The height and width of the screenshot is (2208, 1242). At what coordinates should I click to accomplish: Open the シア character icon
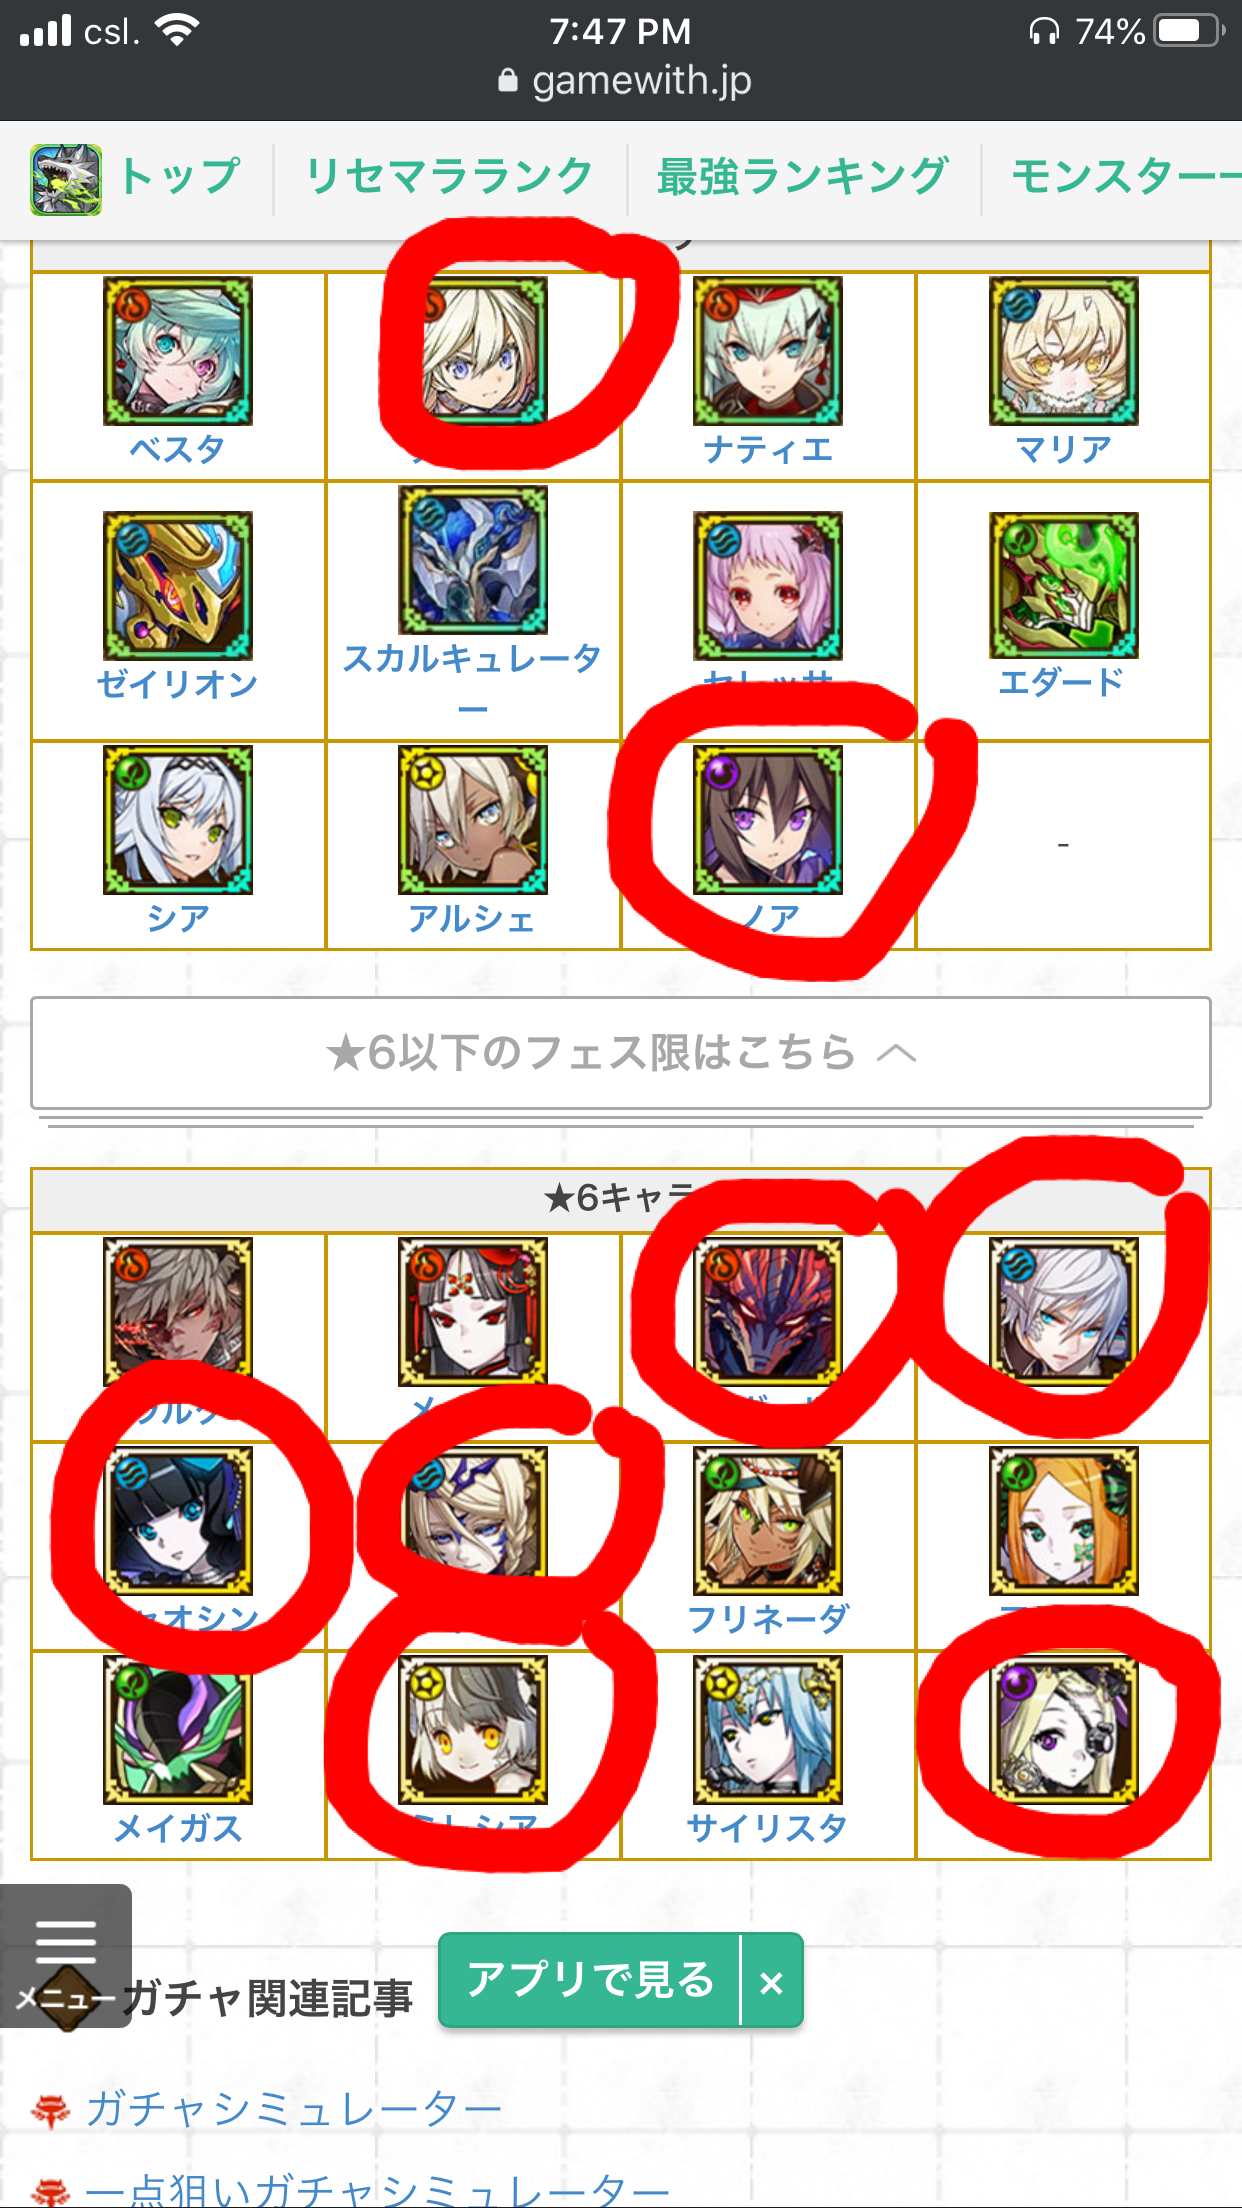[178, 819]
